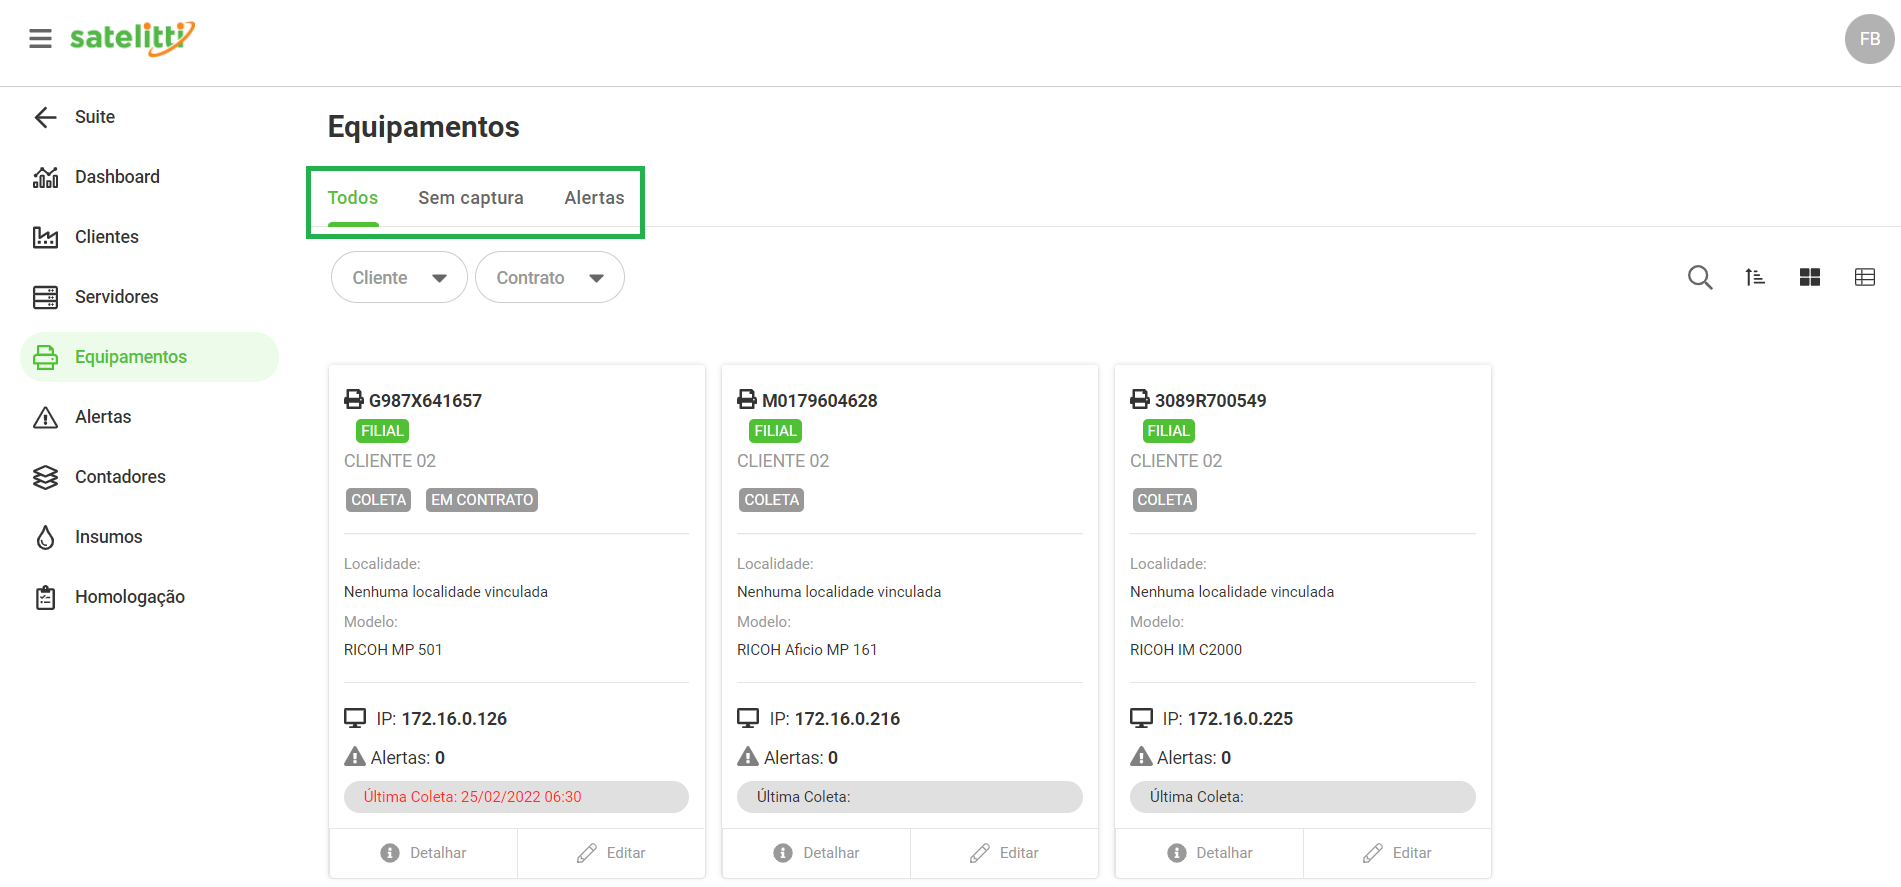
Task: Click the Homologação clipboard icon
Action: (x=45, y=597)
